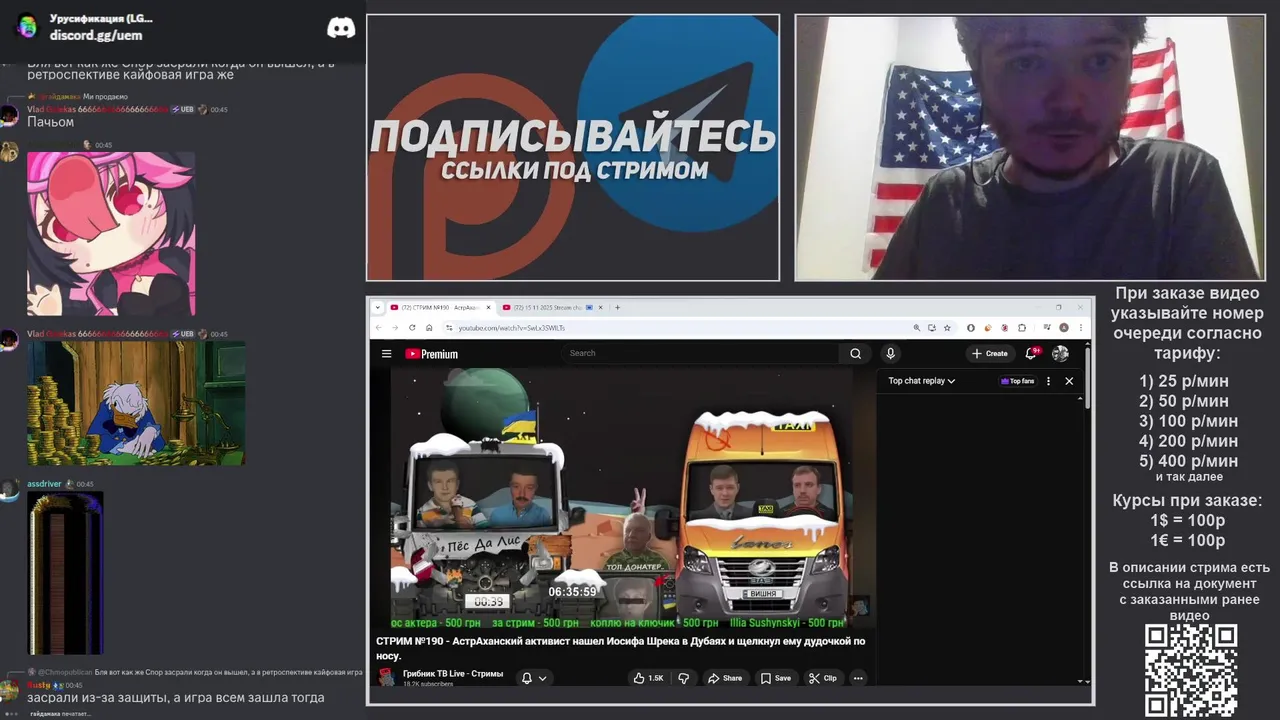This screenshot has width=1280, height=720.
Task: Open Chrome profile avatar
Action: coord(1064,327)
